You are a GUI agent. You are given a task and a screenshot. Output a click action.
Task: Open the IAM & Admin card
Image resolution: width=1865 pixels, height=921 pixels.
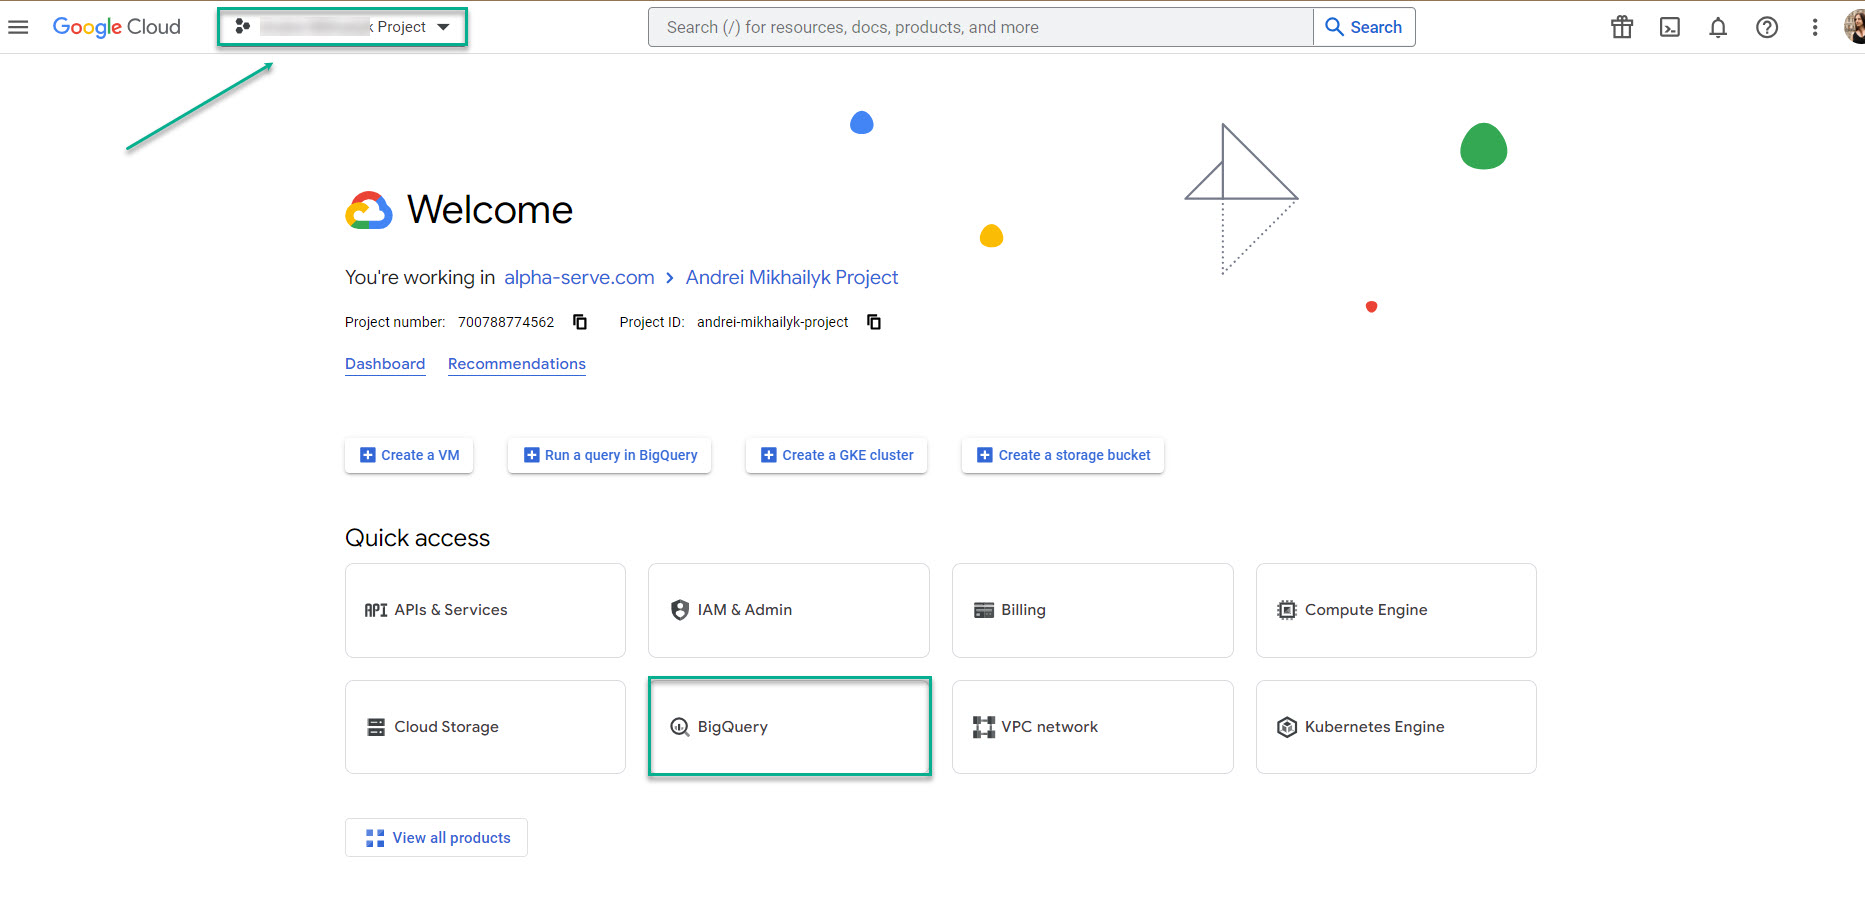click(x=788, y=610)
